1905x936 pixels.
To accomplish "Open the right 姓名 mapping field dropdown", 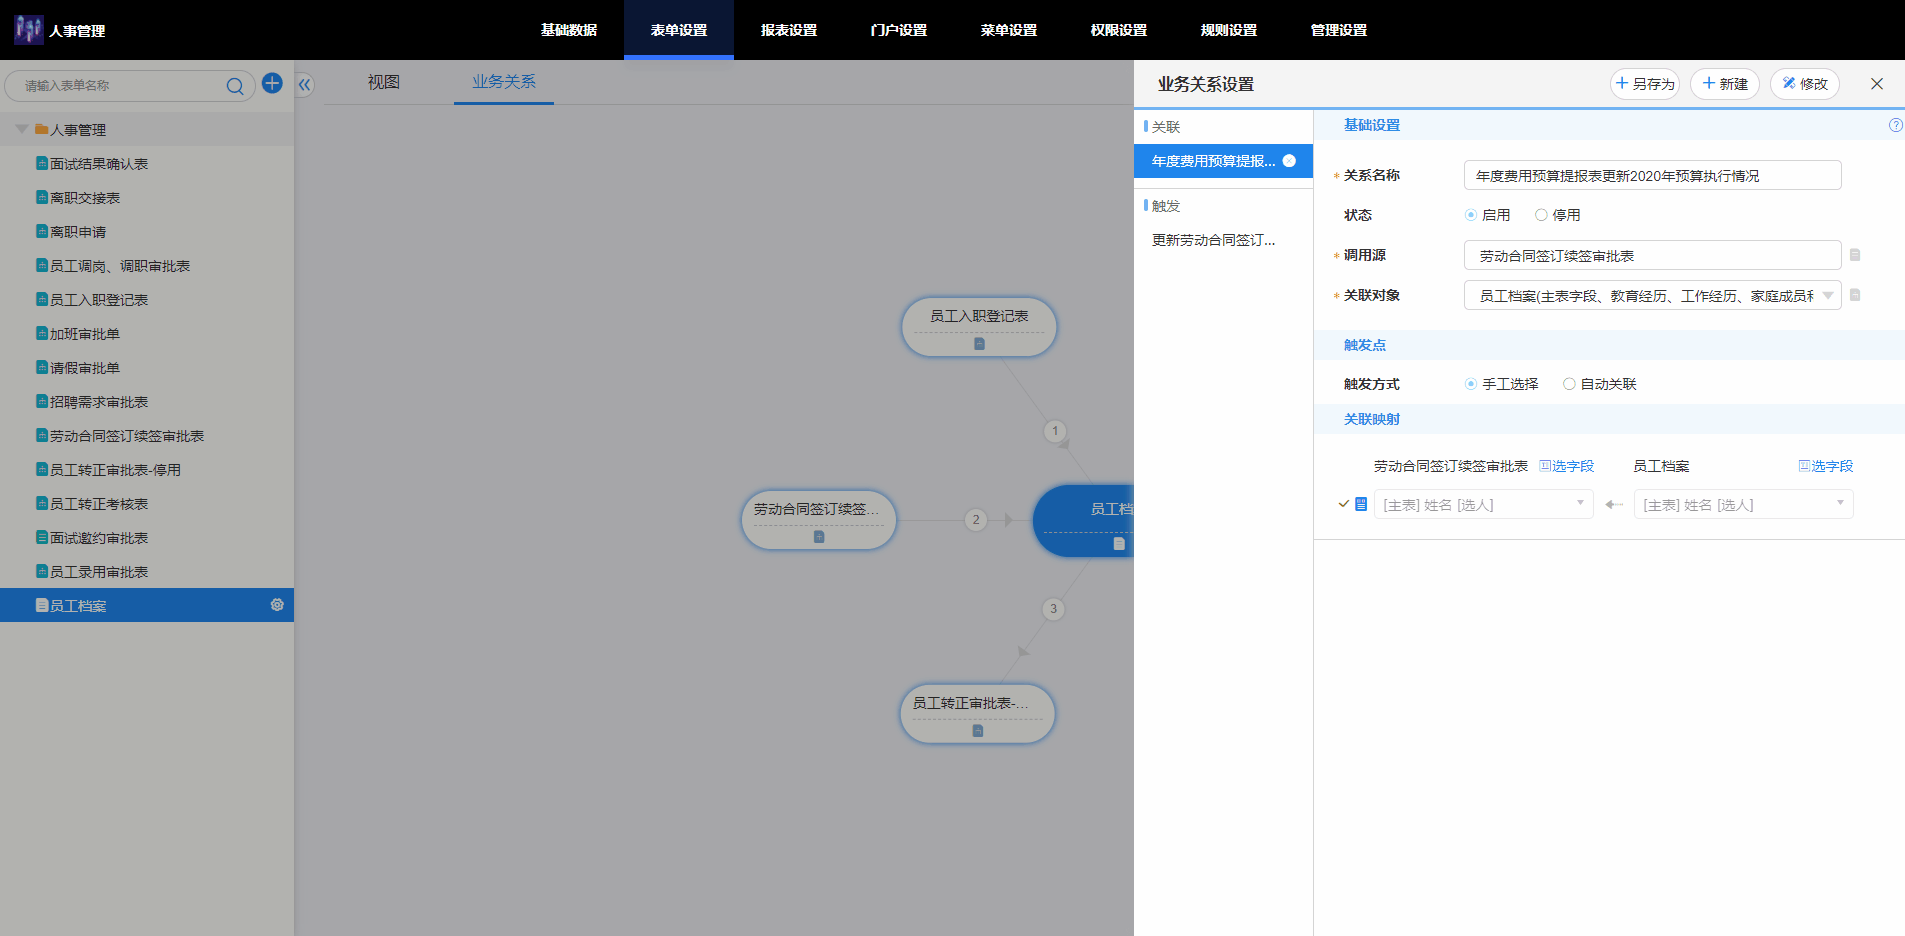I will [x=1743, y=504].
